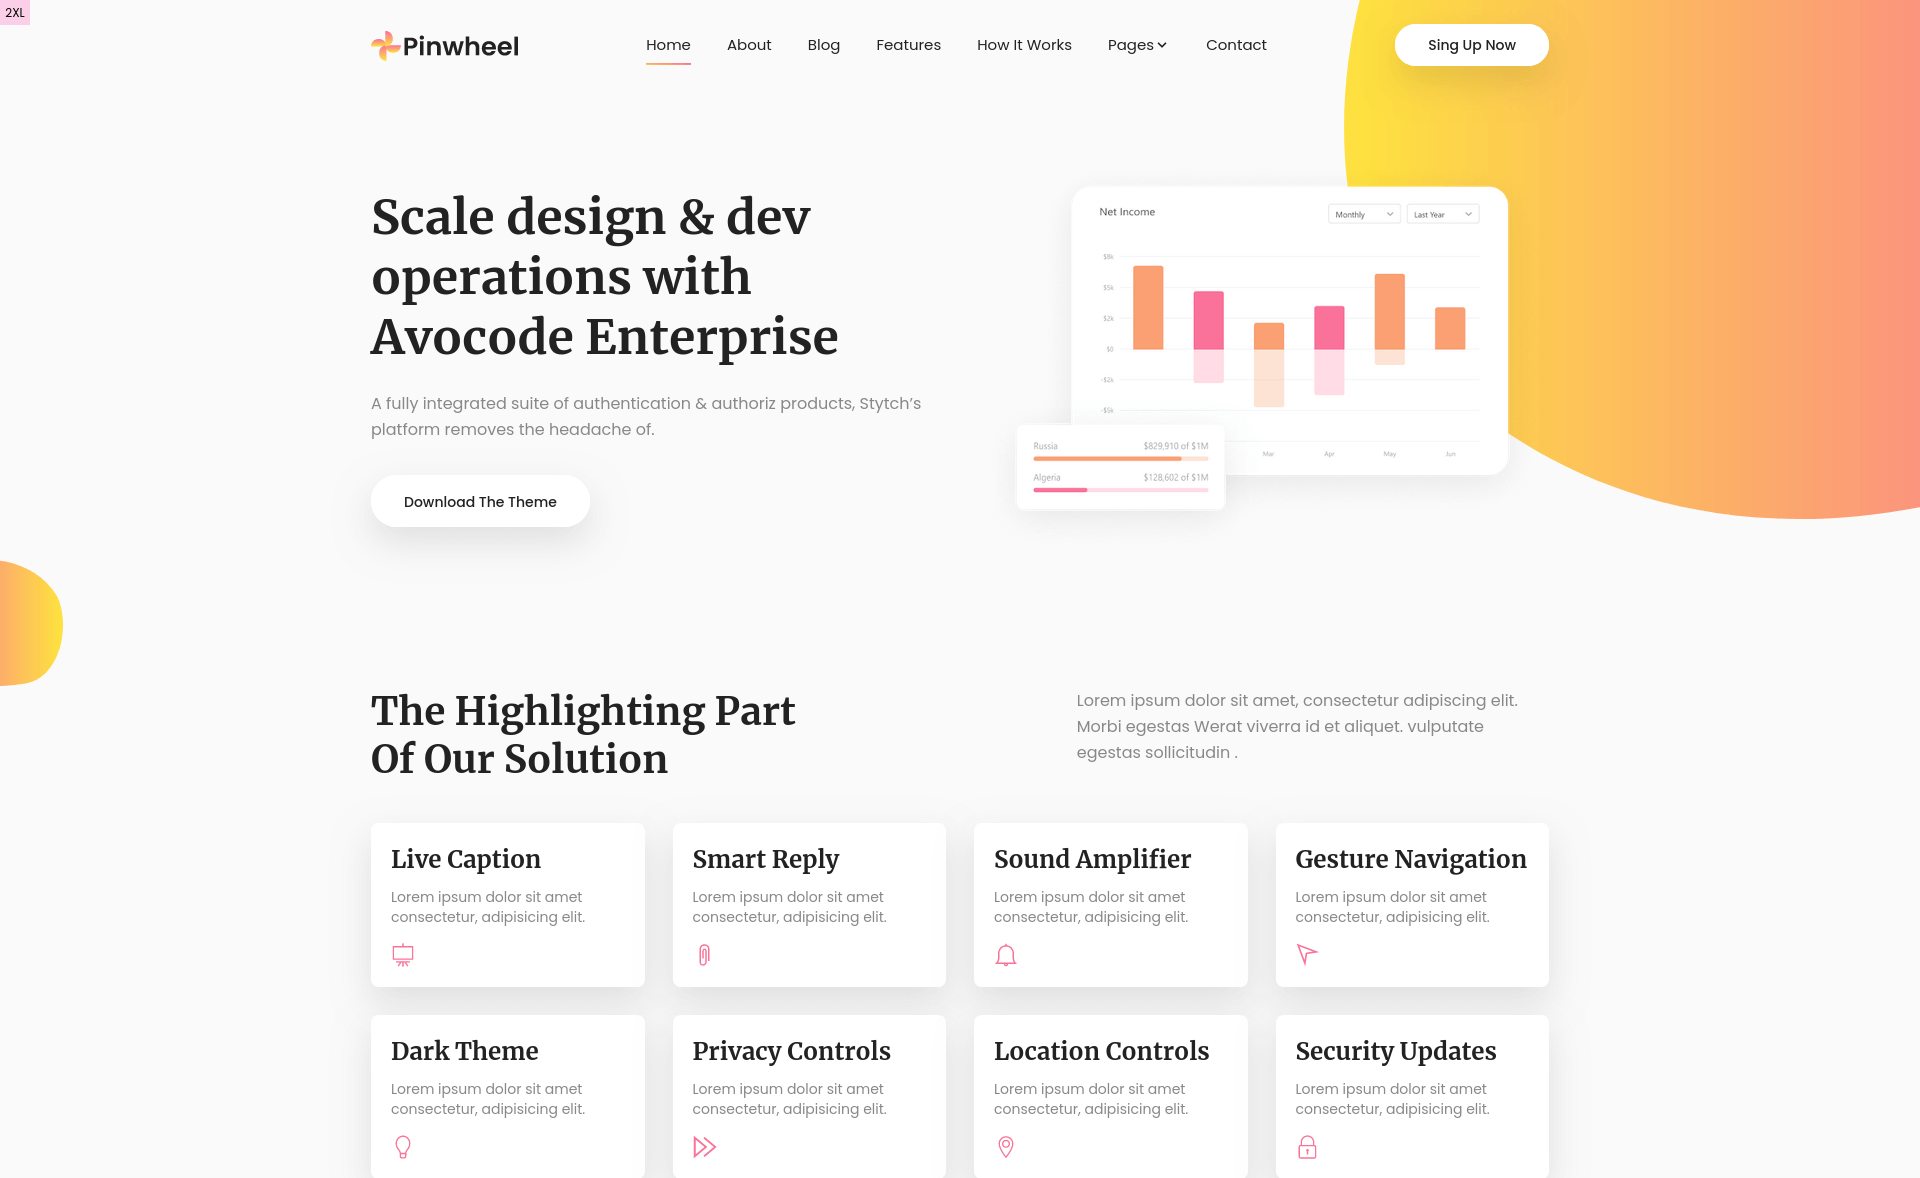The height and width of the screenshot is (1178, 1920).
Task: Click the Live Caption monitor icon
Action: tap(402, 954)
